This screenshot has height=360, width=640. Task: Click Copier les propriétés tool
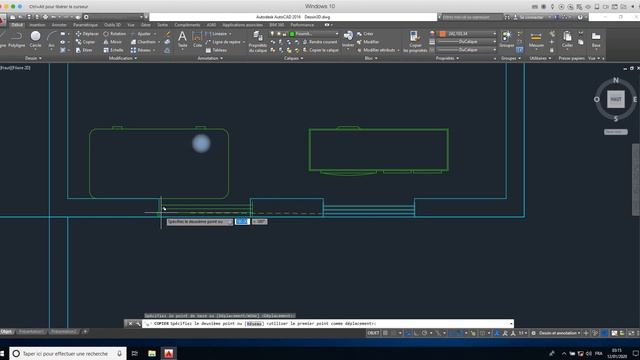pyautogui.click(x=415, y=42)
